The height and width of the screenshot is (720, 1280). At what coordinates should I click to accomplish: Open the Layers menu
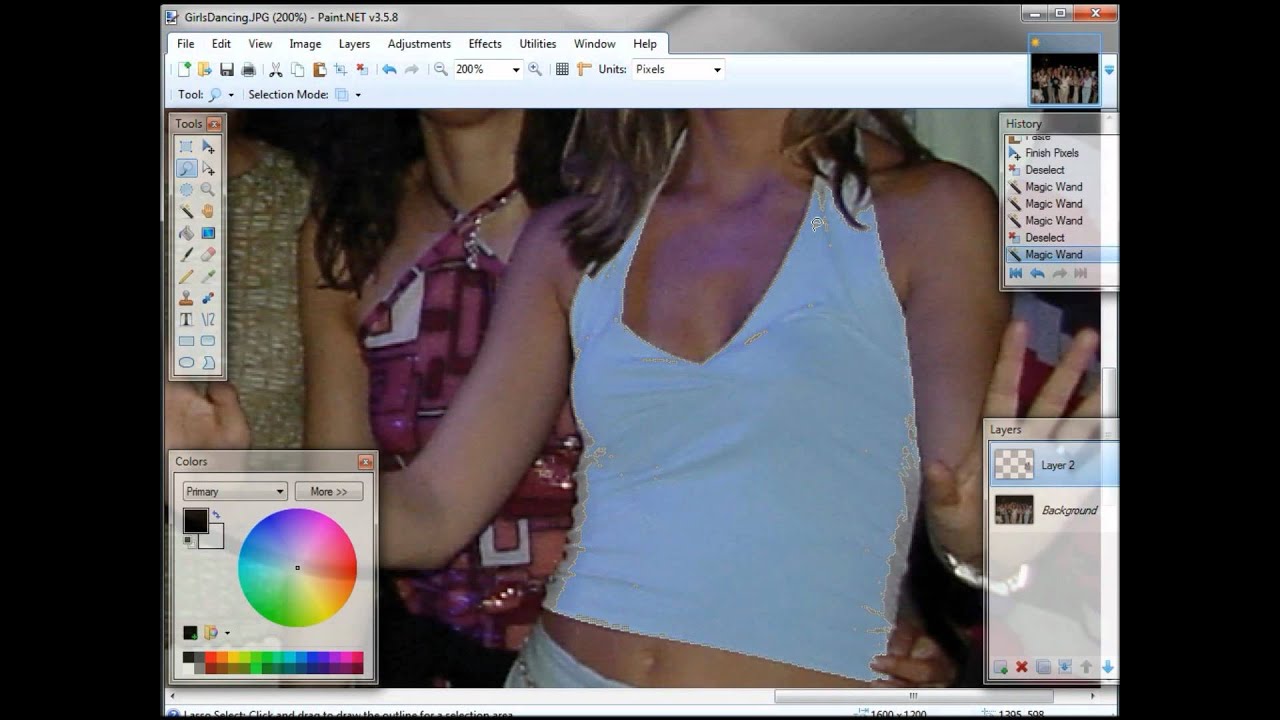(x=354, y=44)
